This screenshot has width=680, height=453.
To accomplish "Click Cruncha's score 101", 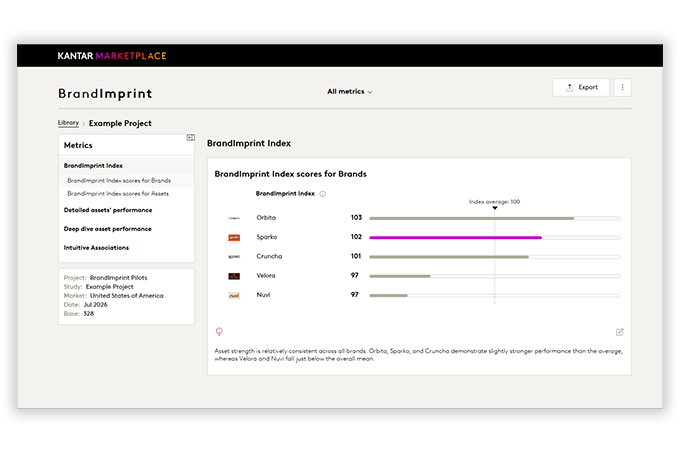I will click(x=356, y=256).
